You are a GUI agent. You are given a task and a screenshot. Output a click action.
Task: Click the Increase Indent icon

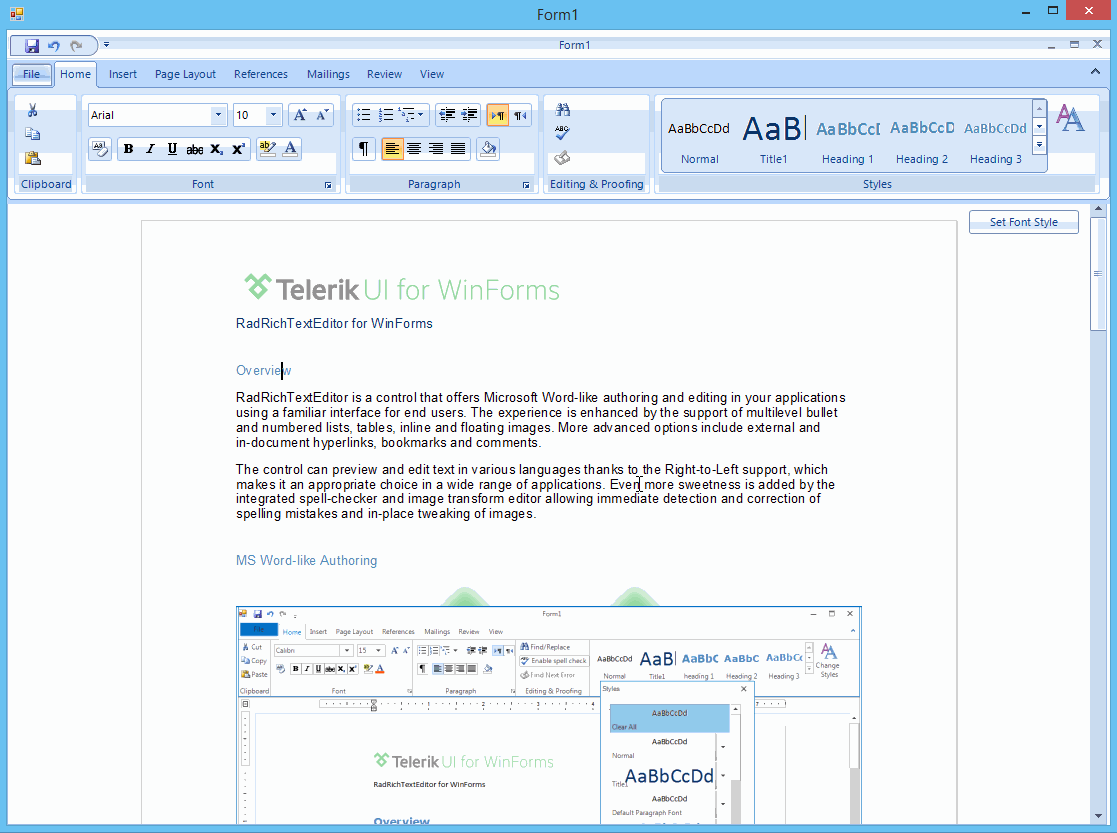[x=469, y=115]
